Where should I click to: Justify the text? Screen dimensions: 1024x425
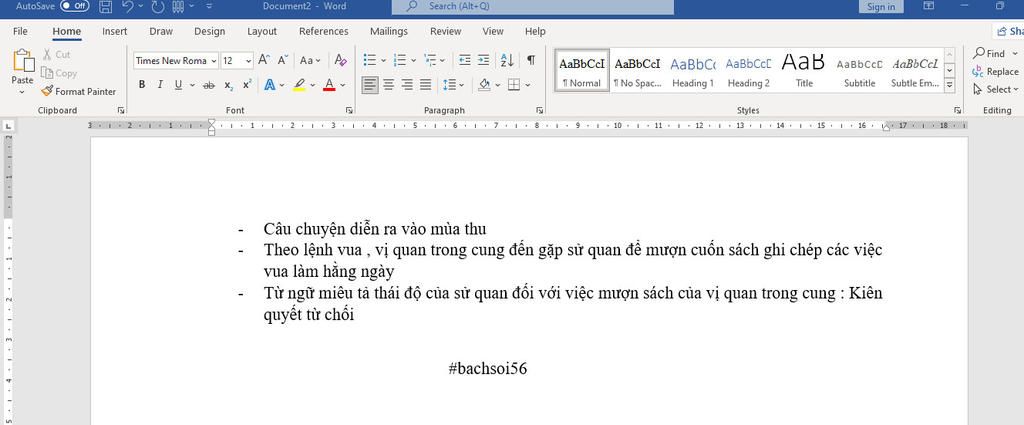(x=425, y=85)
